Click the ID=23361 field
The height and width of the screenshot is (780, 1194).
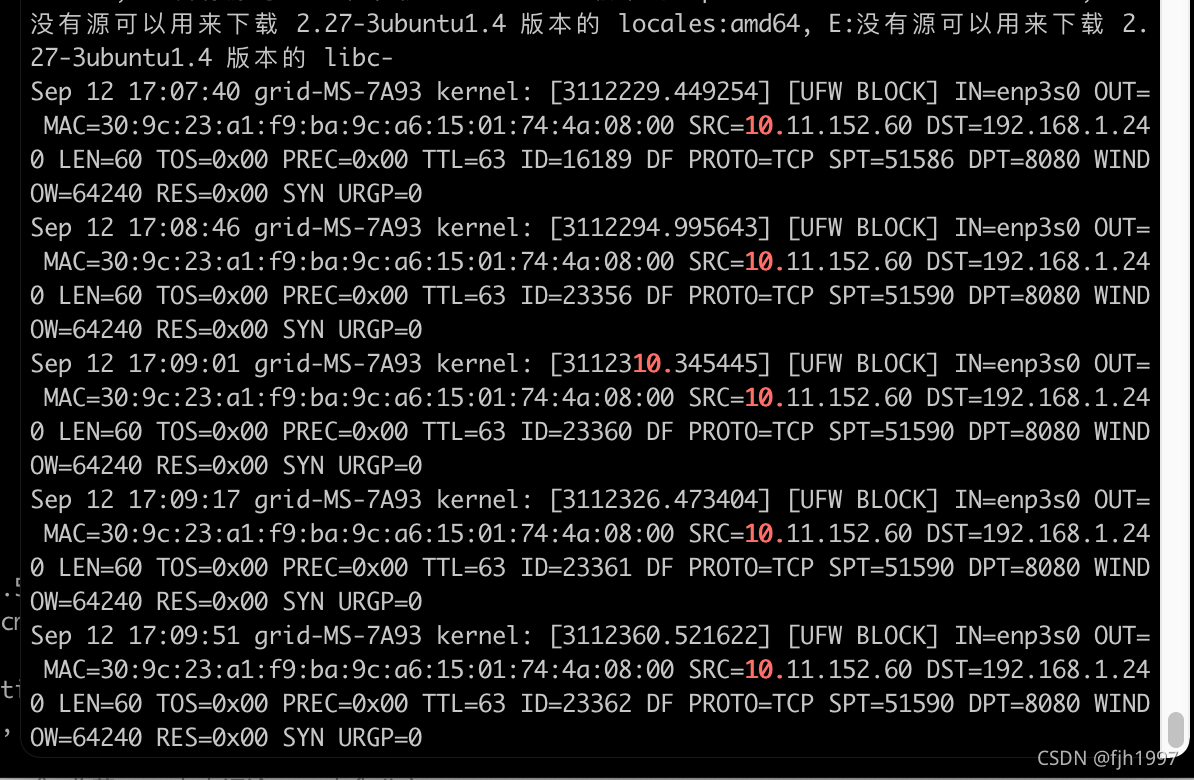(576, 568)
